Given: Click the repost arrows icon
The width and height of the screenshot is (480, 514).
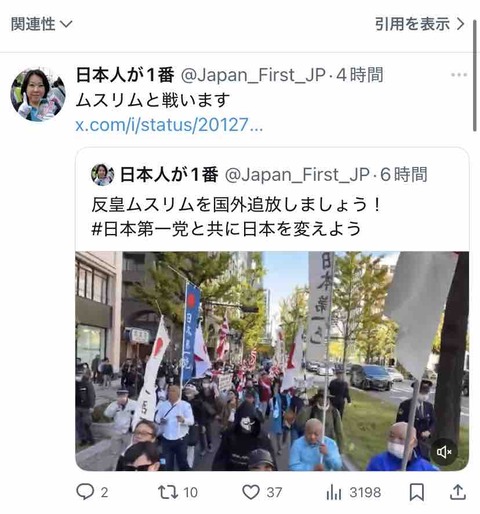Looking at the screenshot, I should 168,492.
